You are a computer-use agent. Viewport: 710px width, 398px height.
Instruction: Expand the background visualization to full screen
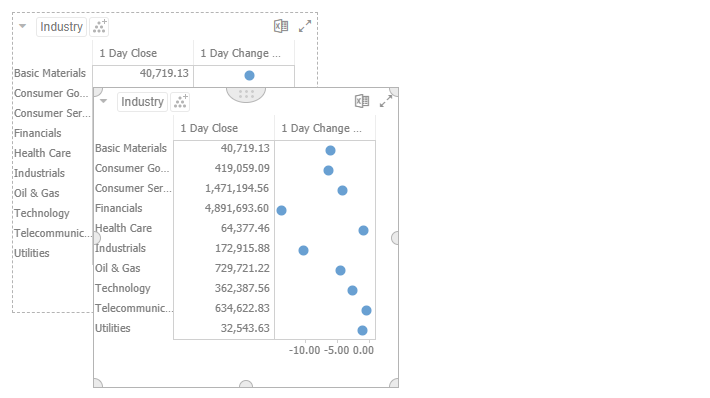pyautogui.click(x=305, y=26)
